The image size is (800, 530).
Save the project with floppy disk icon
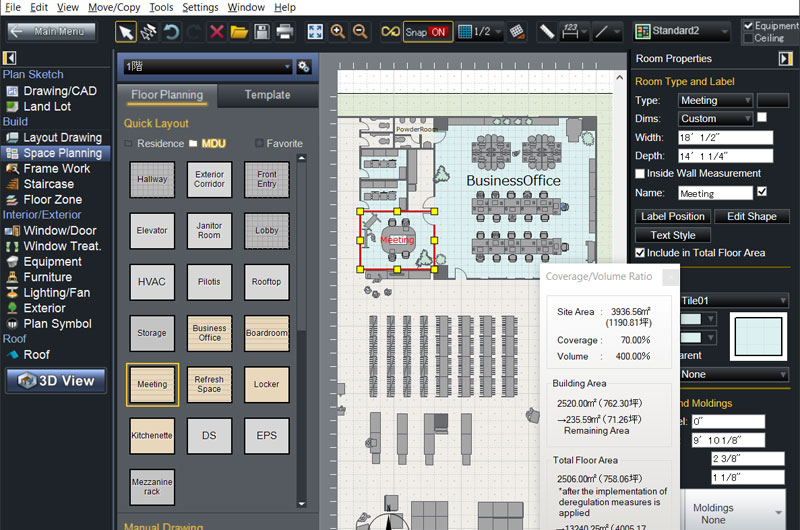262,32
